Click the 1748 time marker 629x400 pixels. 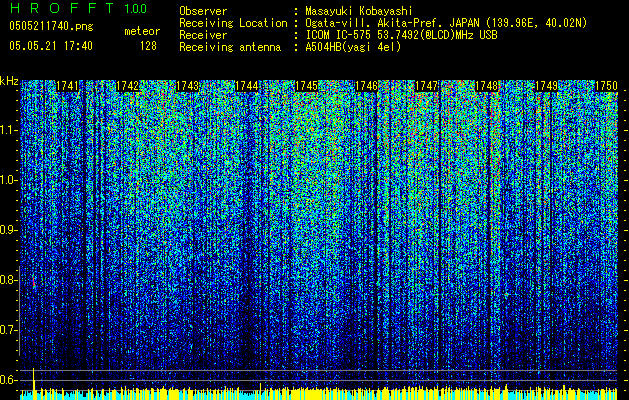pyautogui.click(x=487, y=86)
